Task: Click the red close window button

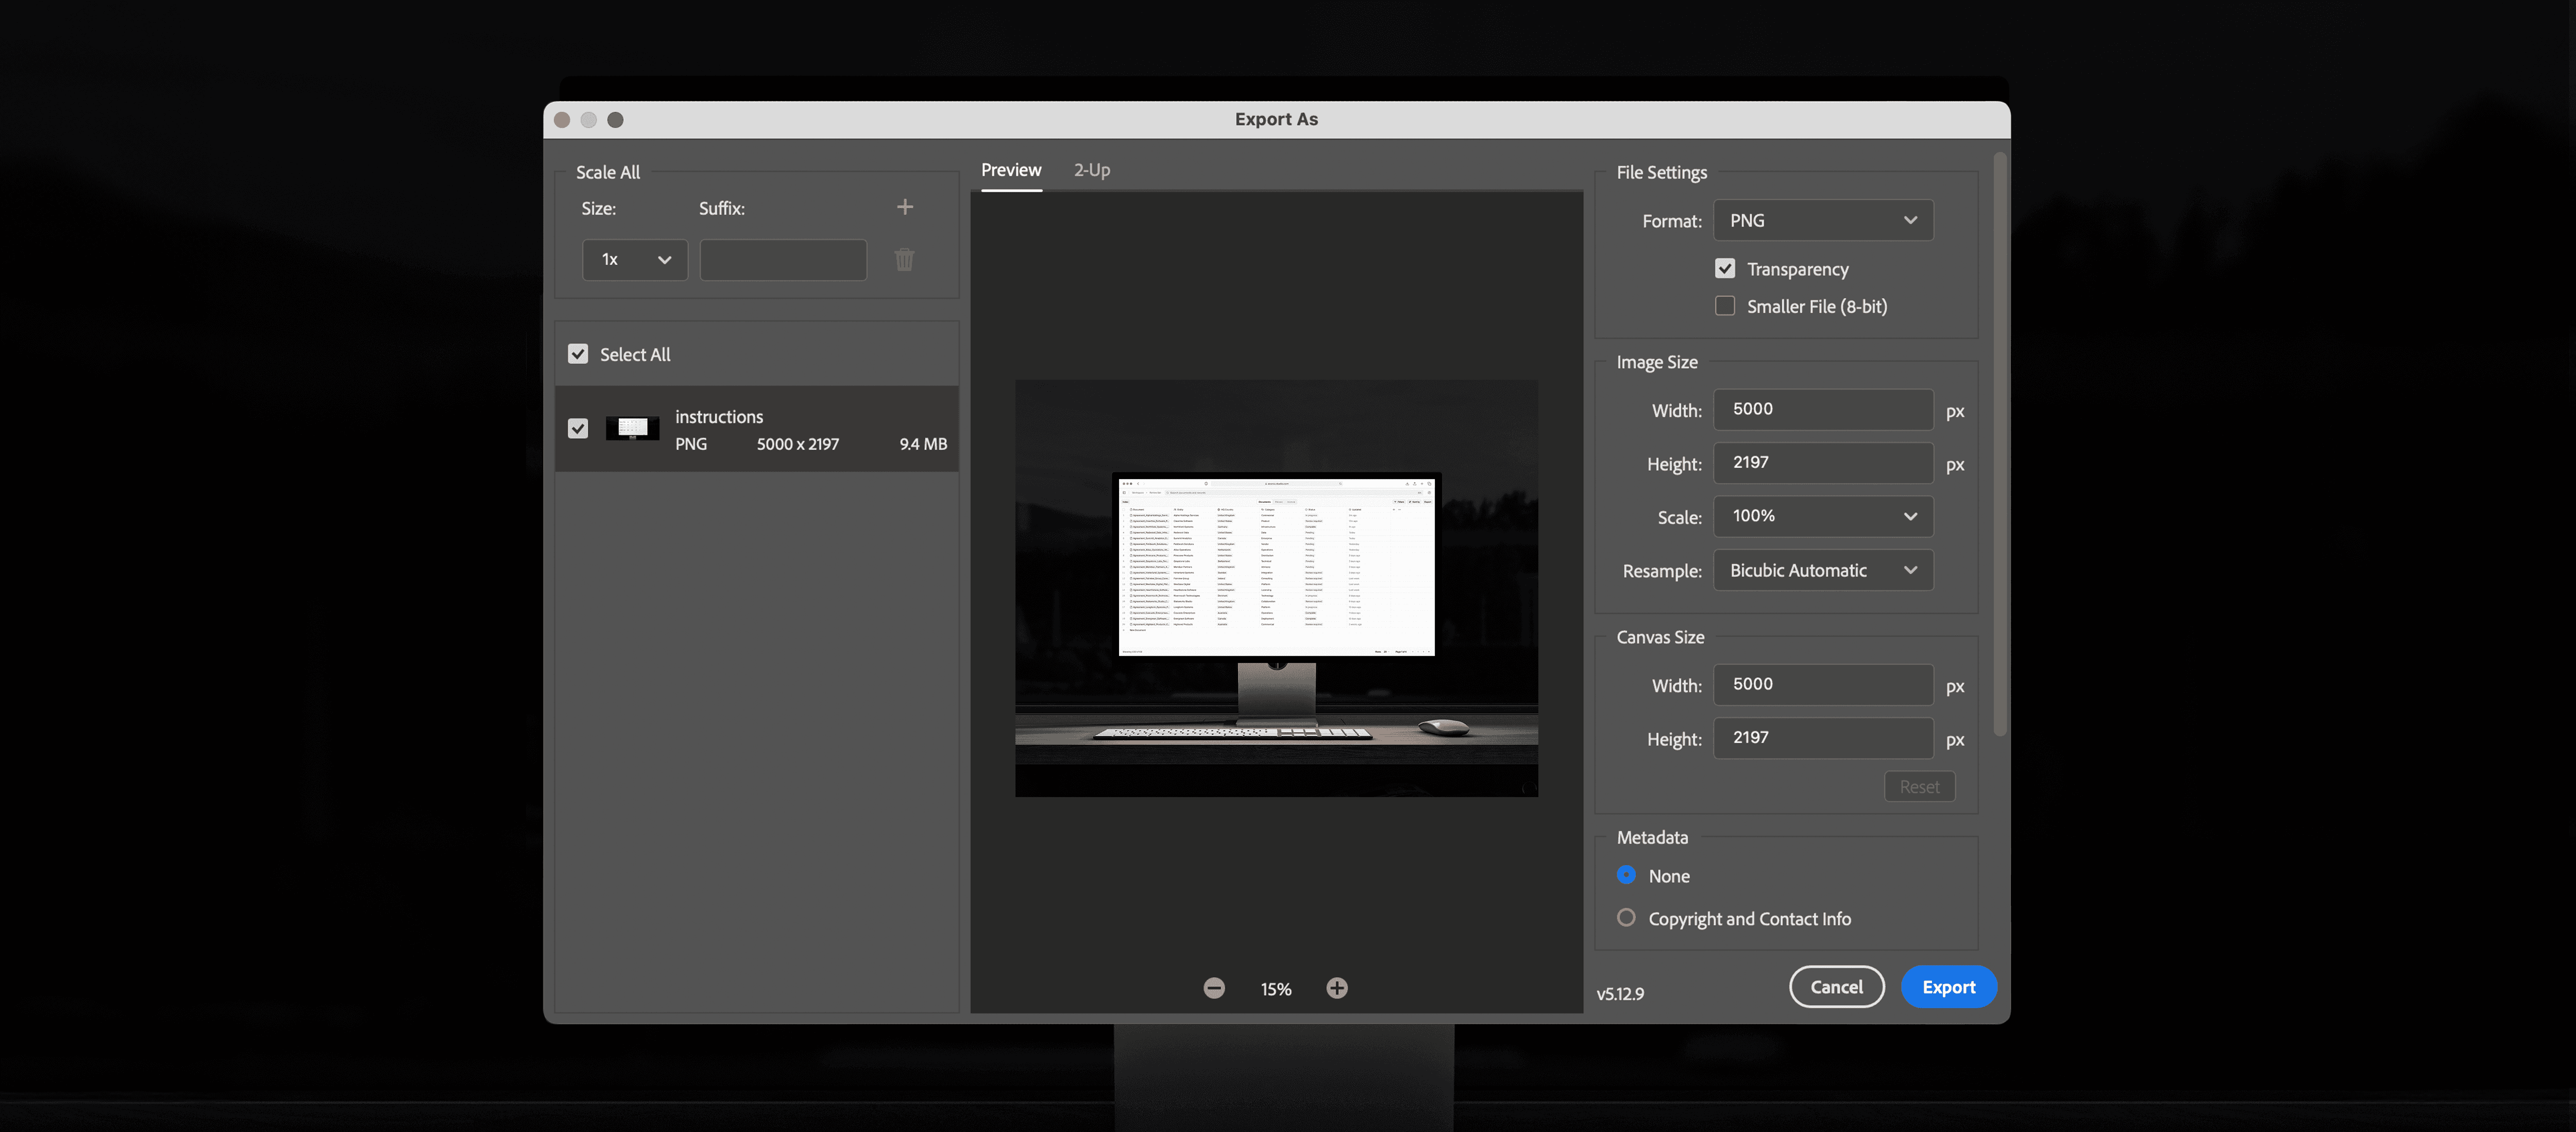Action: pyautogui.click(x=562, y=120)
